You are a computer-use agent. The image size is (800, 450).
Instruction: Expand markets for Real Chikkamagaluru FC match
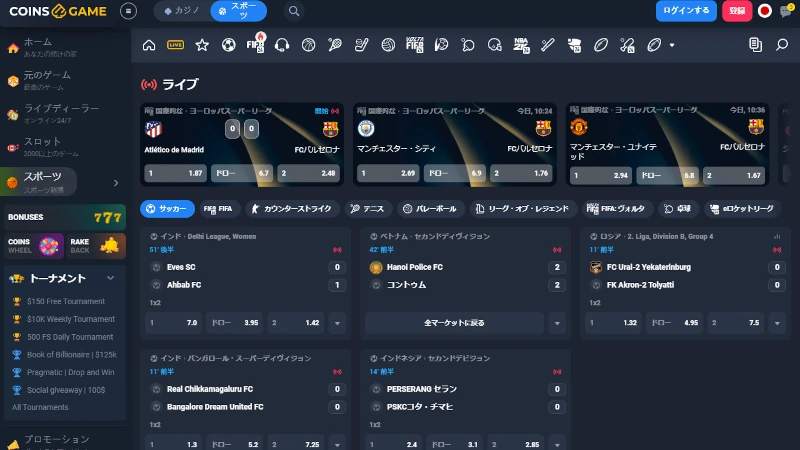coord(337,444)
